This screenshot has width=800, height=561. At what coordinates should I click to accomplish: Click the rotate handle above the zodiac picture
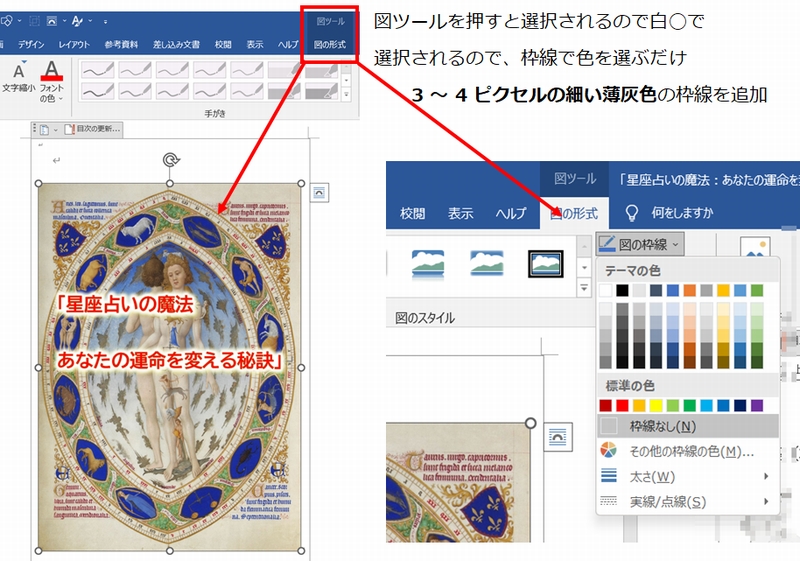coord(170,160)
